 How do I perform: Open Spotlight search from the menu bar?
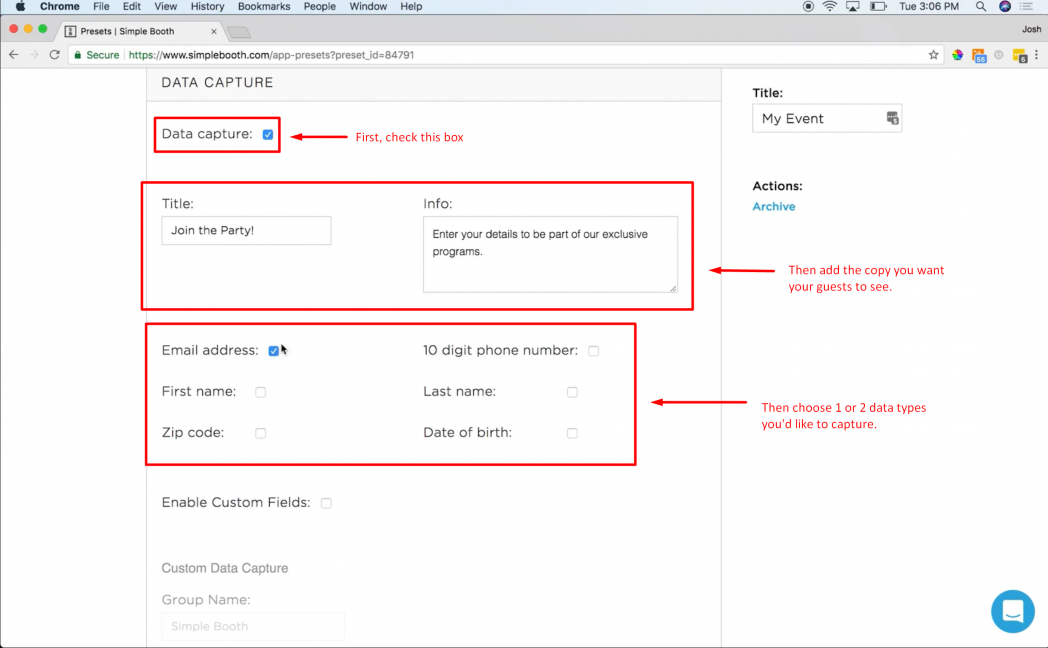coord(981,7)
